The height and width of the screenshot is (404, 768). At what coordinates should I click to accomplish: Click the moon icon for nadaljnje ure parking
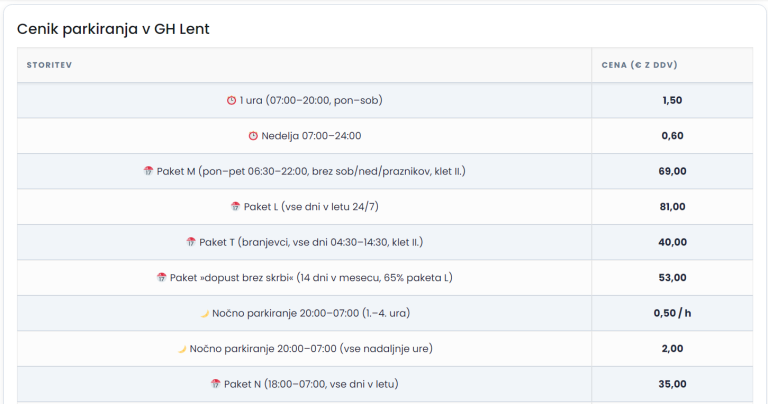(x=182, y=348)
